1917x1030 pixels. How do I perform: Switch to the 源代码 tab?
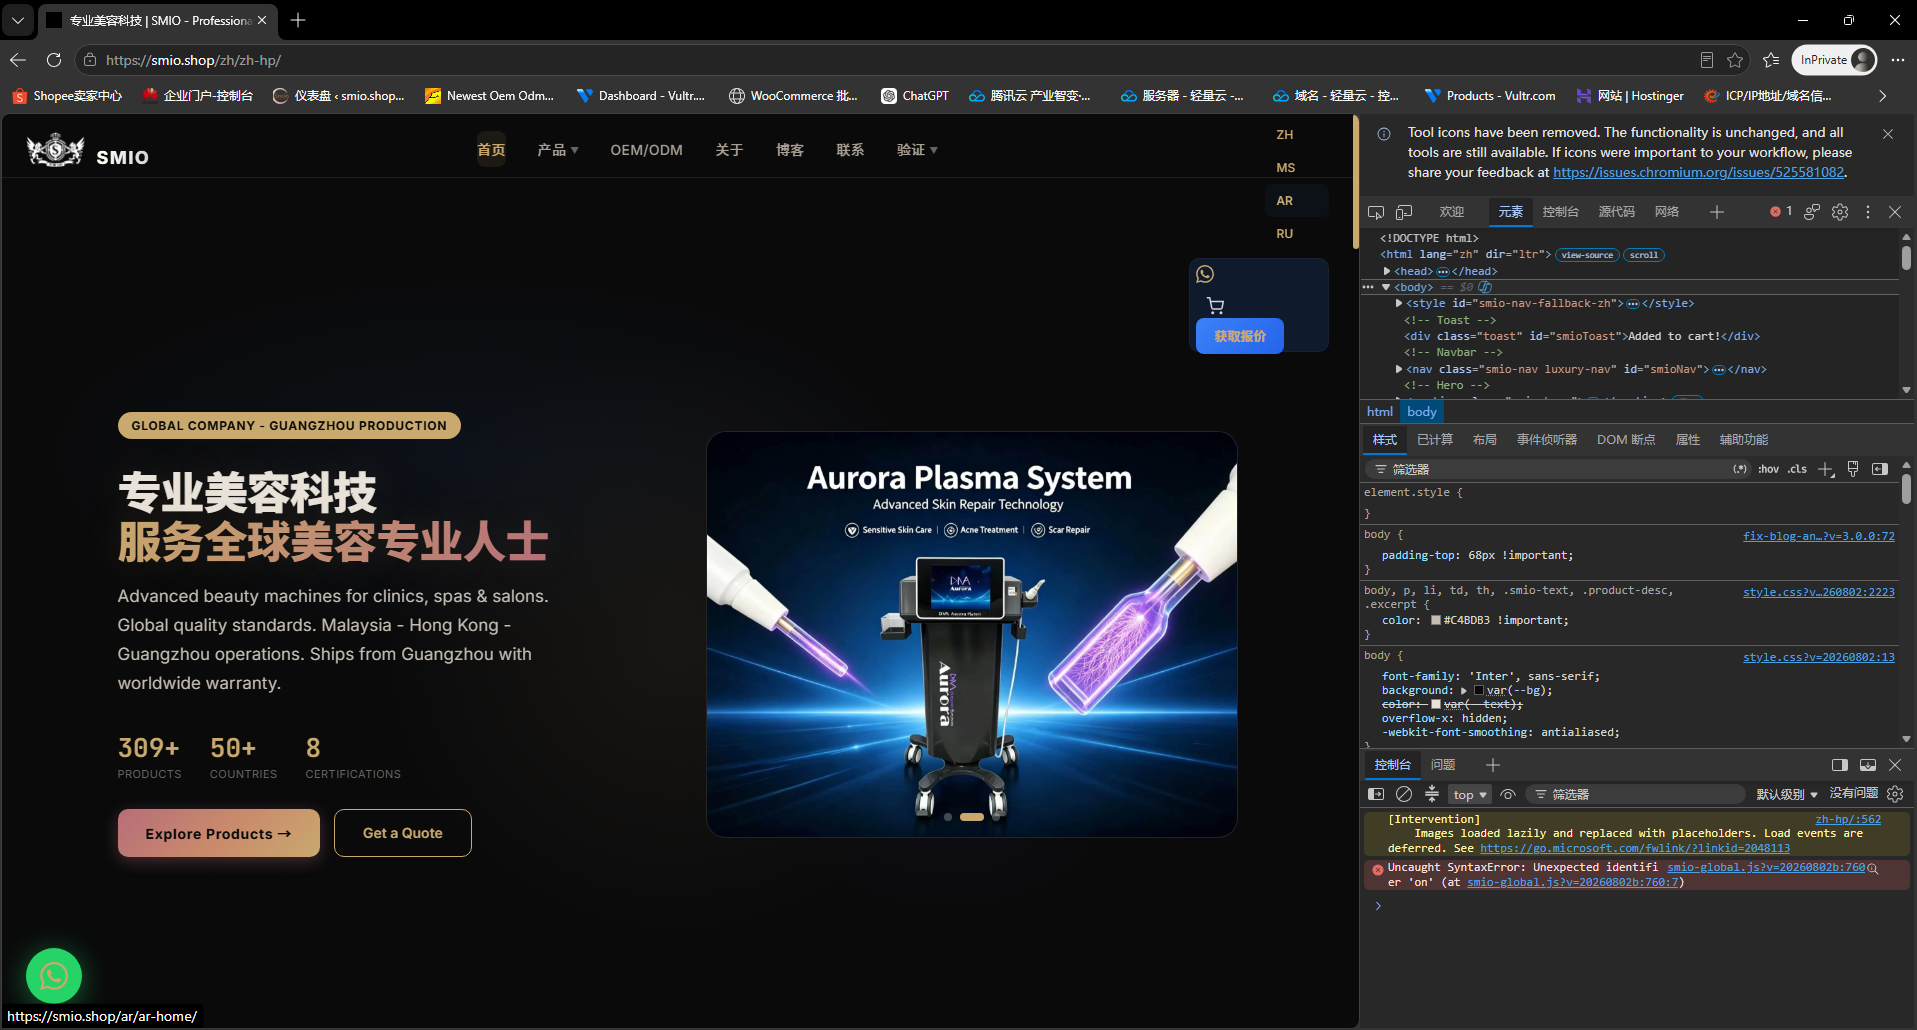coord(1616,212)
